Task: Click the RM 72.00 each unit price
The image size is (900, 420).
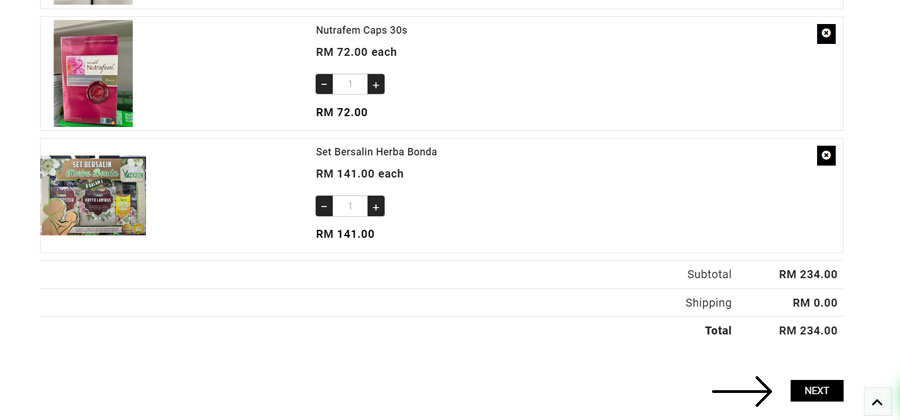Action: (x=356, y=52)
